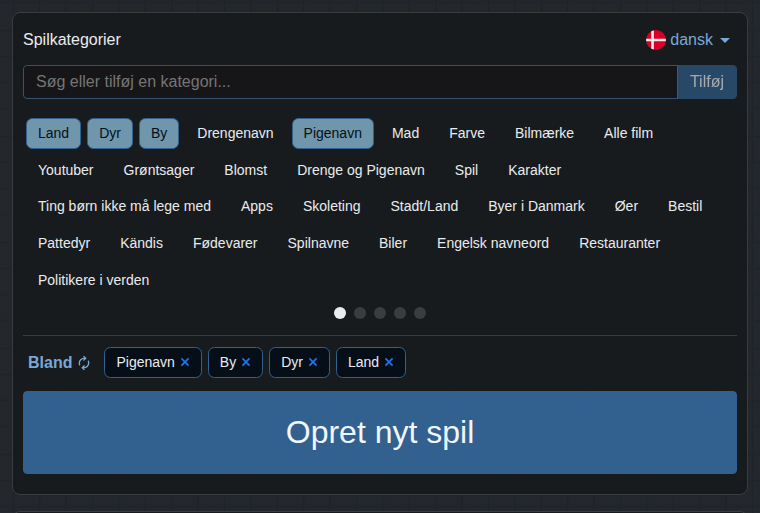This screenshot has width=760, height=513.
Task: Select the Engelsk navneord category
Action: (x=493, y=243)
